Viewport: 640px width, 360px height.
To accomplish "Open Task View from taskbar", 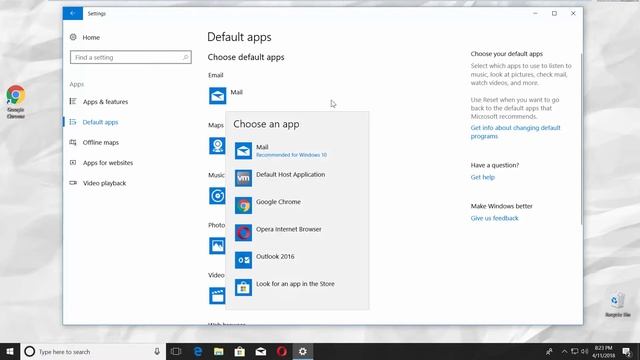I will tap(176, 351).
